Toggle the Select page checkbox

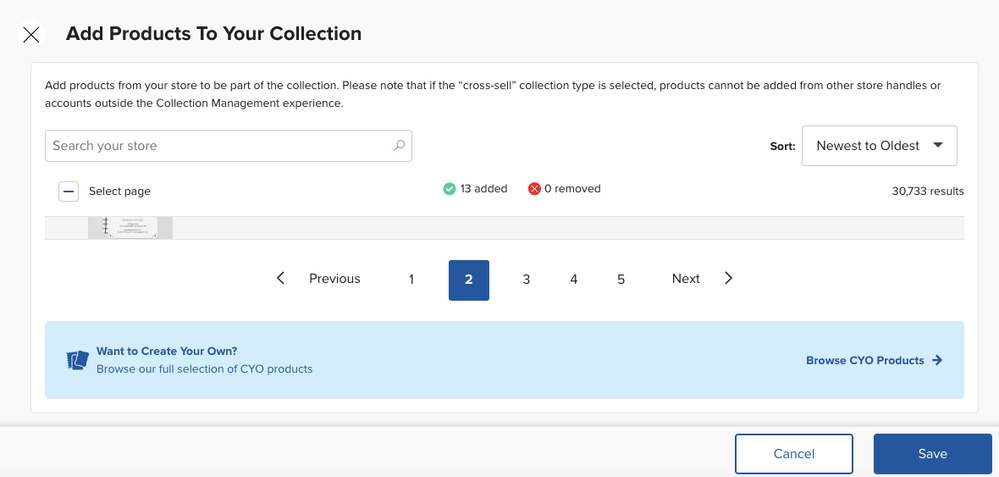[x=68, y=191]
